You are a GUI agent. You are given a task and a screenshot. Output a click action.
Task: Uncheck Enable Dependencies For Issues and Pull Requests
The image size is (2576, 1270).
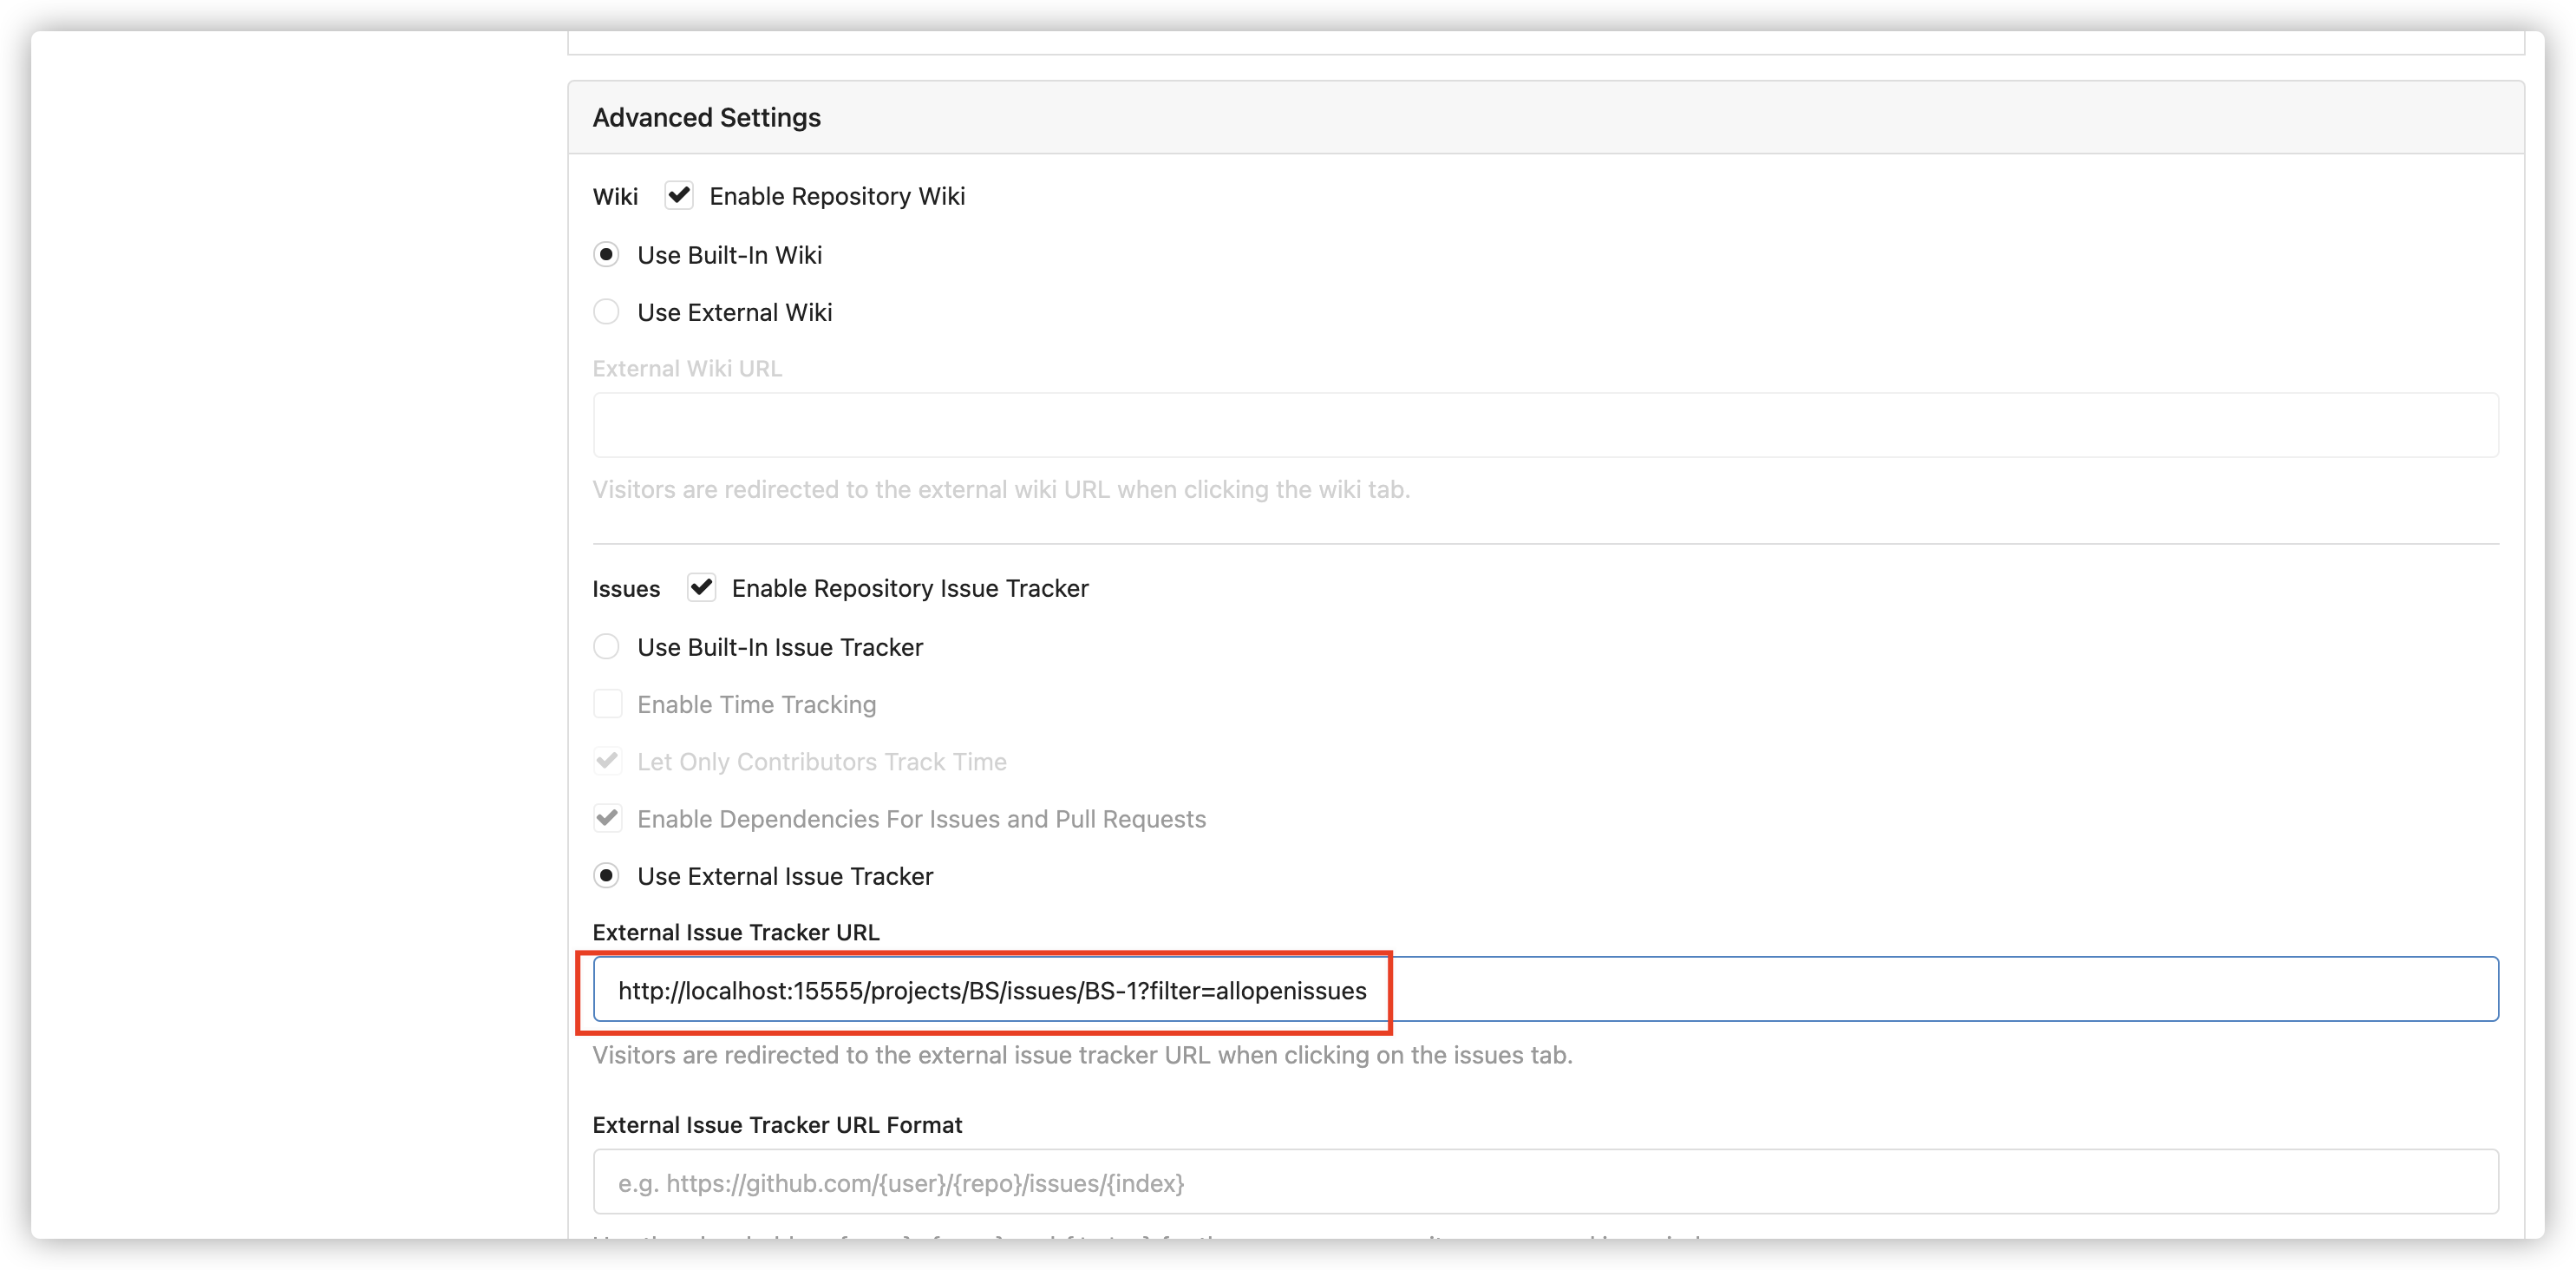pos(608,818)
